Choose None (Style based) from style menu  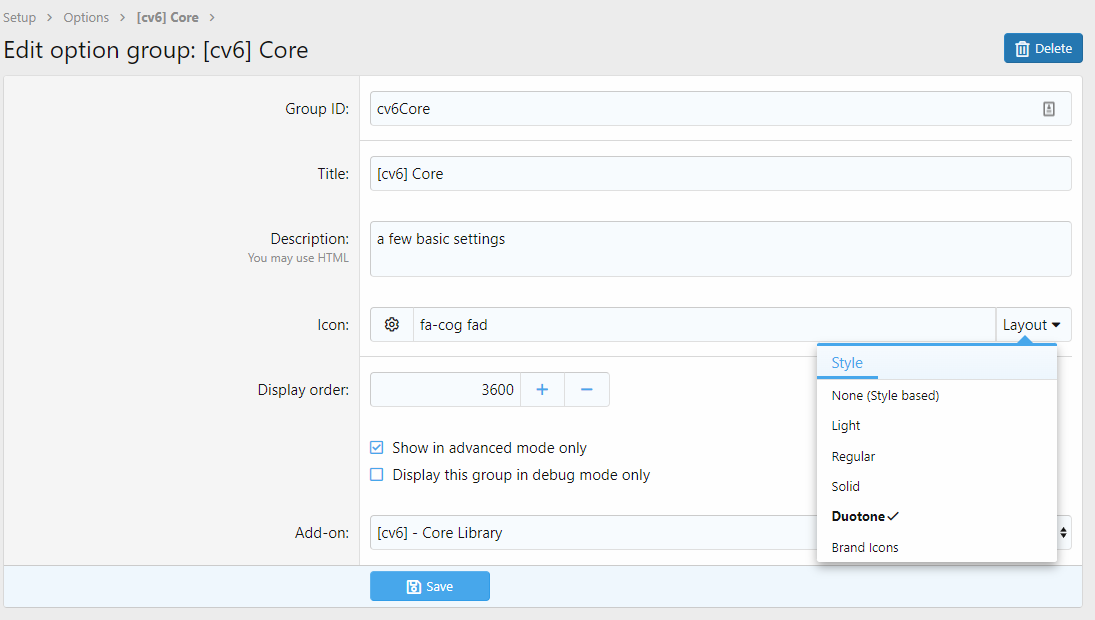(885, 395)
